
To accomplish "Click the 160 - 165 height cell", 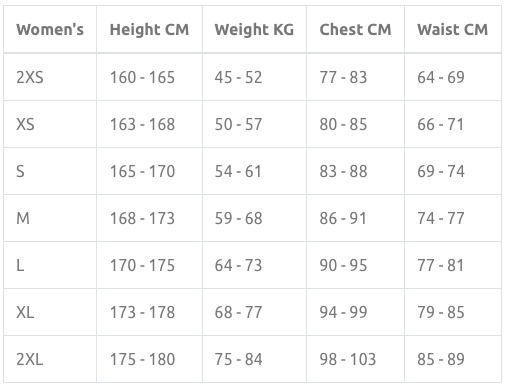I will (x=149, y=77).
